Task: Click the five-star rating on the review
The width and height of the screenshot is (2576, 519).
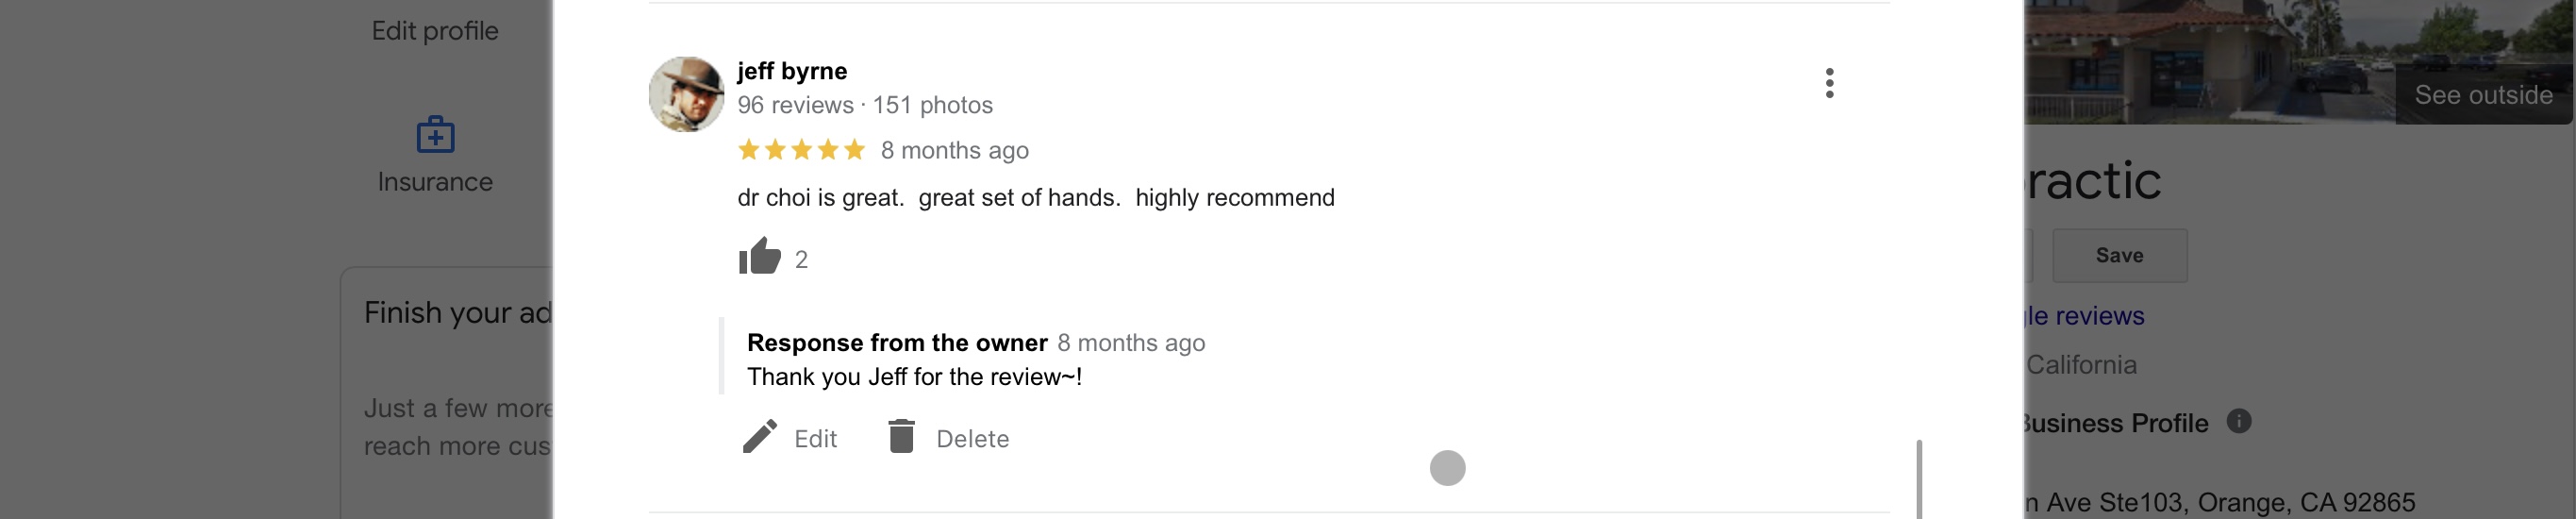Action: point(801,150)
